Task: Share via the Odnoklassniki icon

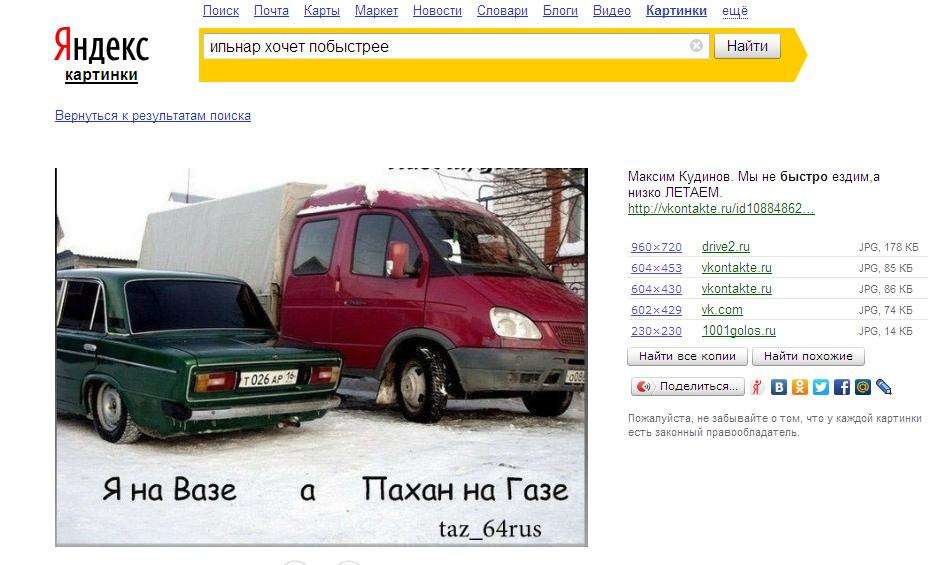Action: point(799,387)
